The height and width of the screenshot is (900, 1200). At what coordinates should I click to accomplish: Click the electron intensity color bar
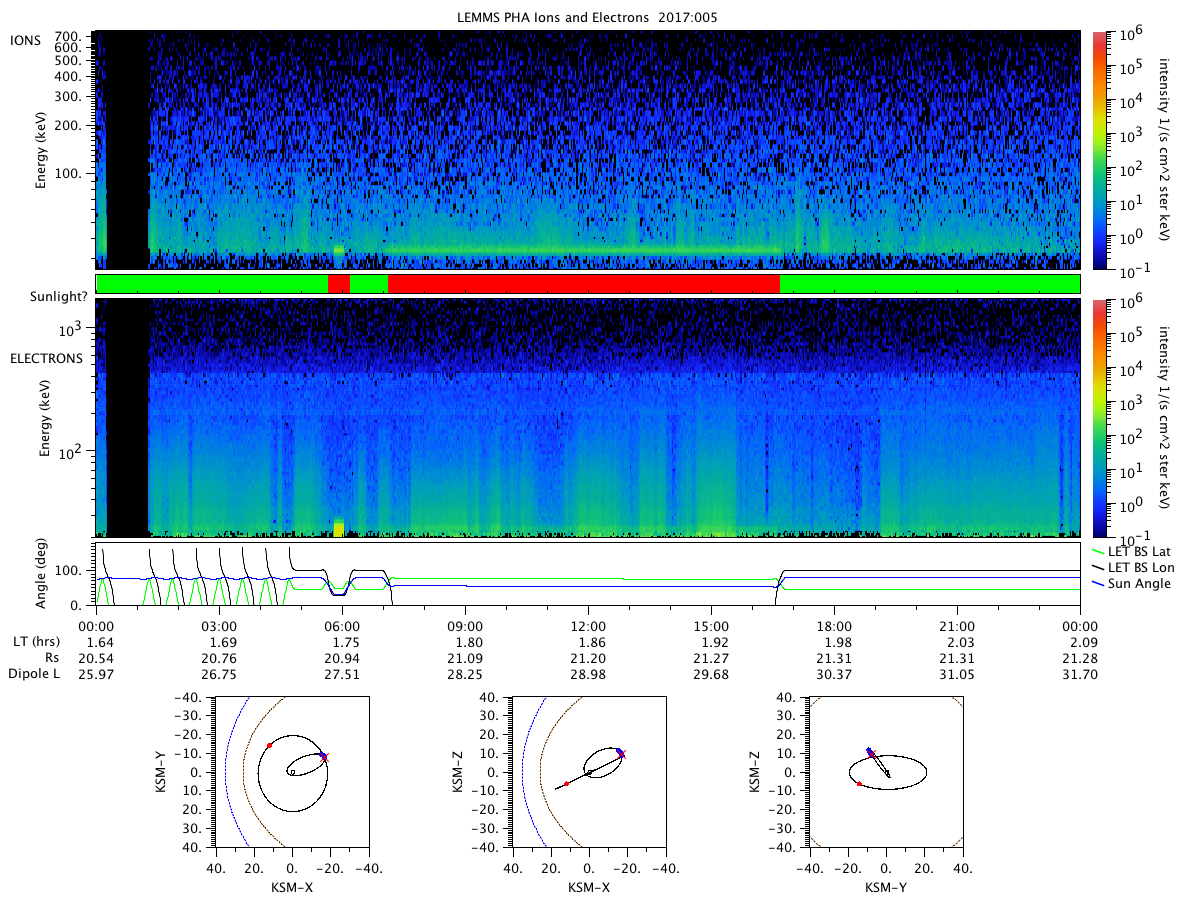(1099, 418)
